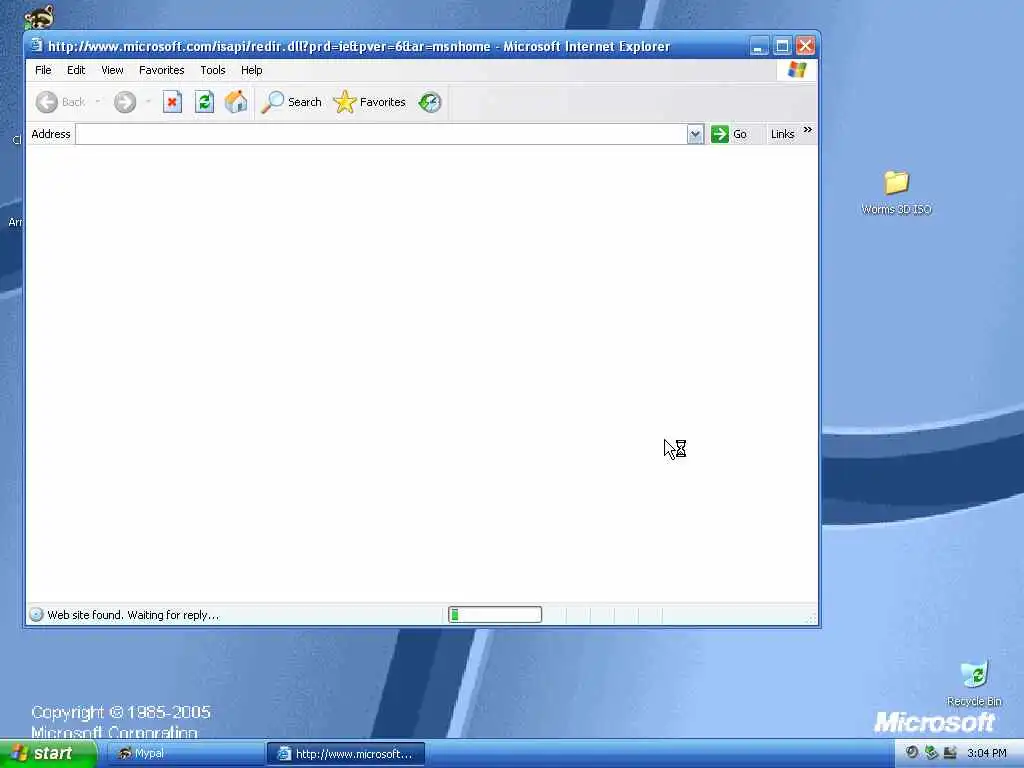
Task: Maximize the Internet Explorer window
Action: click(x=782, y=46)
